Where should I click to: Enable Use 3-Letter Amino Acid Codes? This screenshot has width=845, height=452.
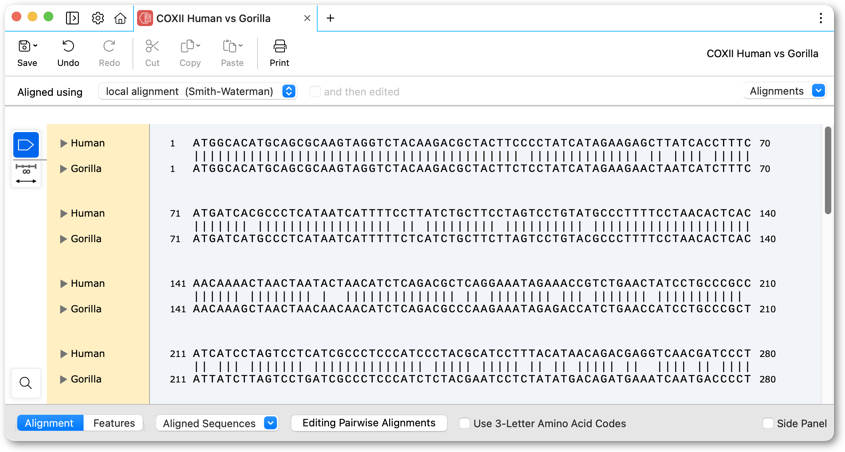tap(464, 423)
